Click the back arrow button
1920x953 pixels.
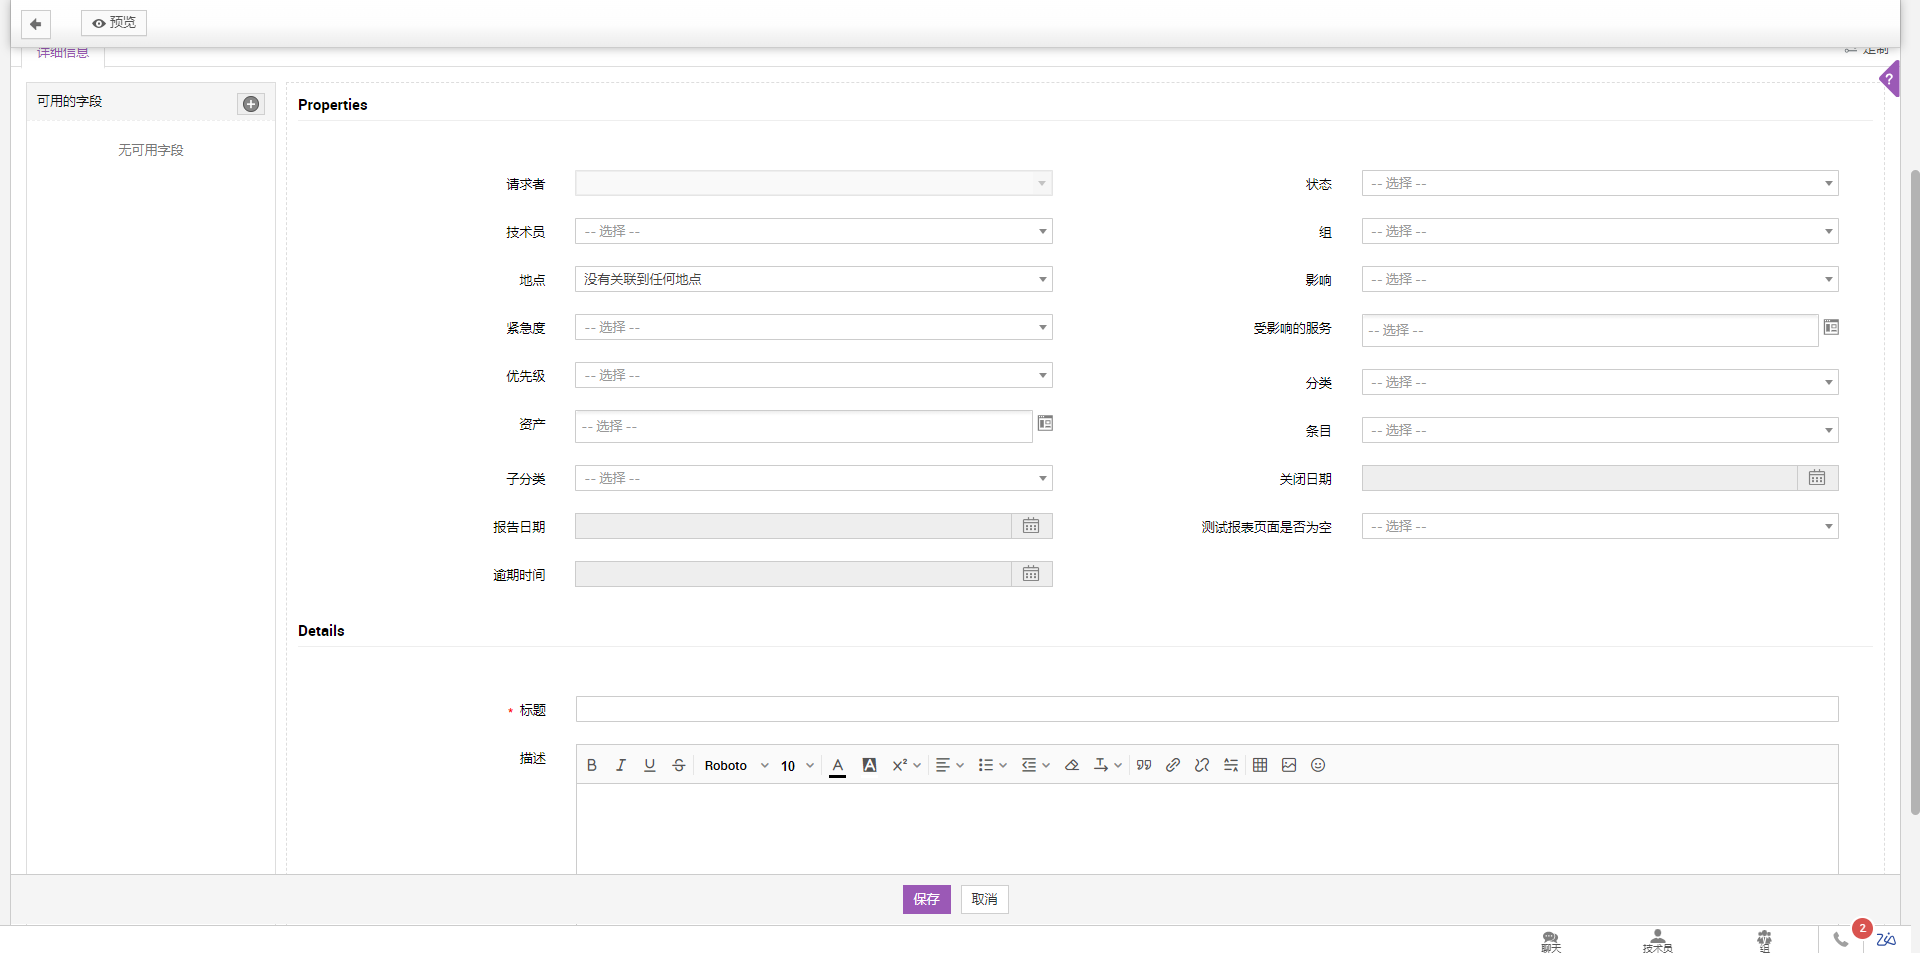(x=36, y=23)
